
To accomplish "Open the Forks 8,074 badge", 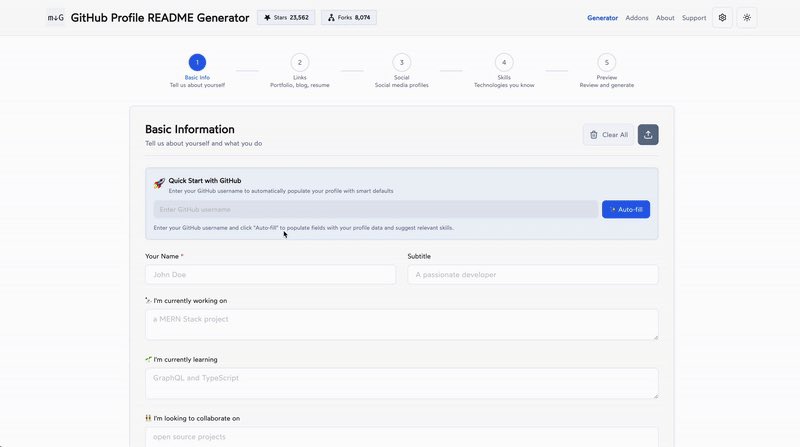I will click(349, 17).
